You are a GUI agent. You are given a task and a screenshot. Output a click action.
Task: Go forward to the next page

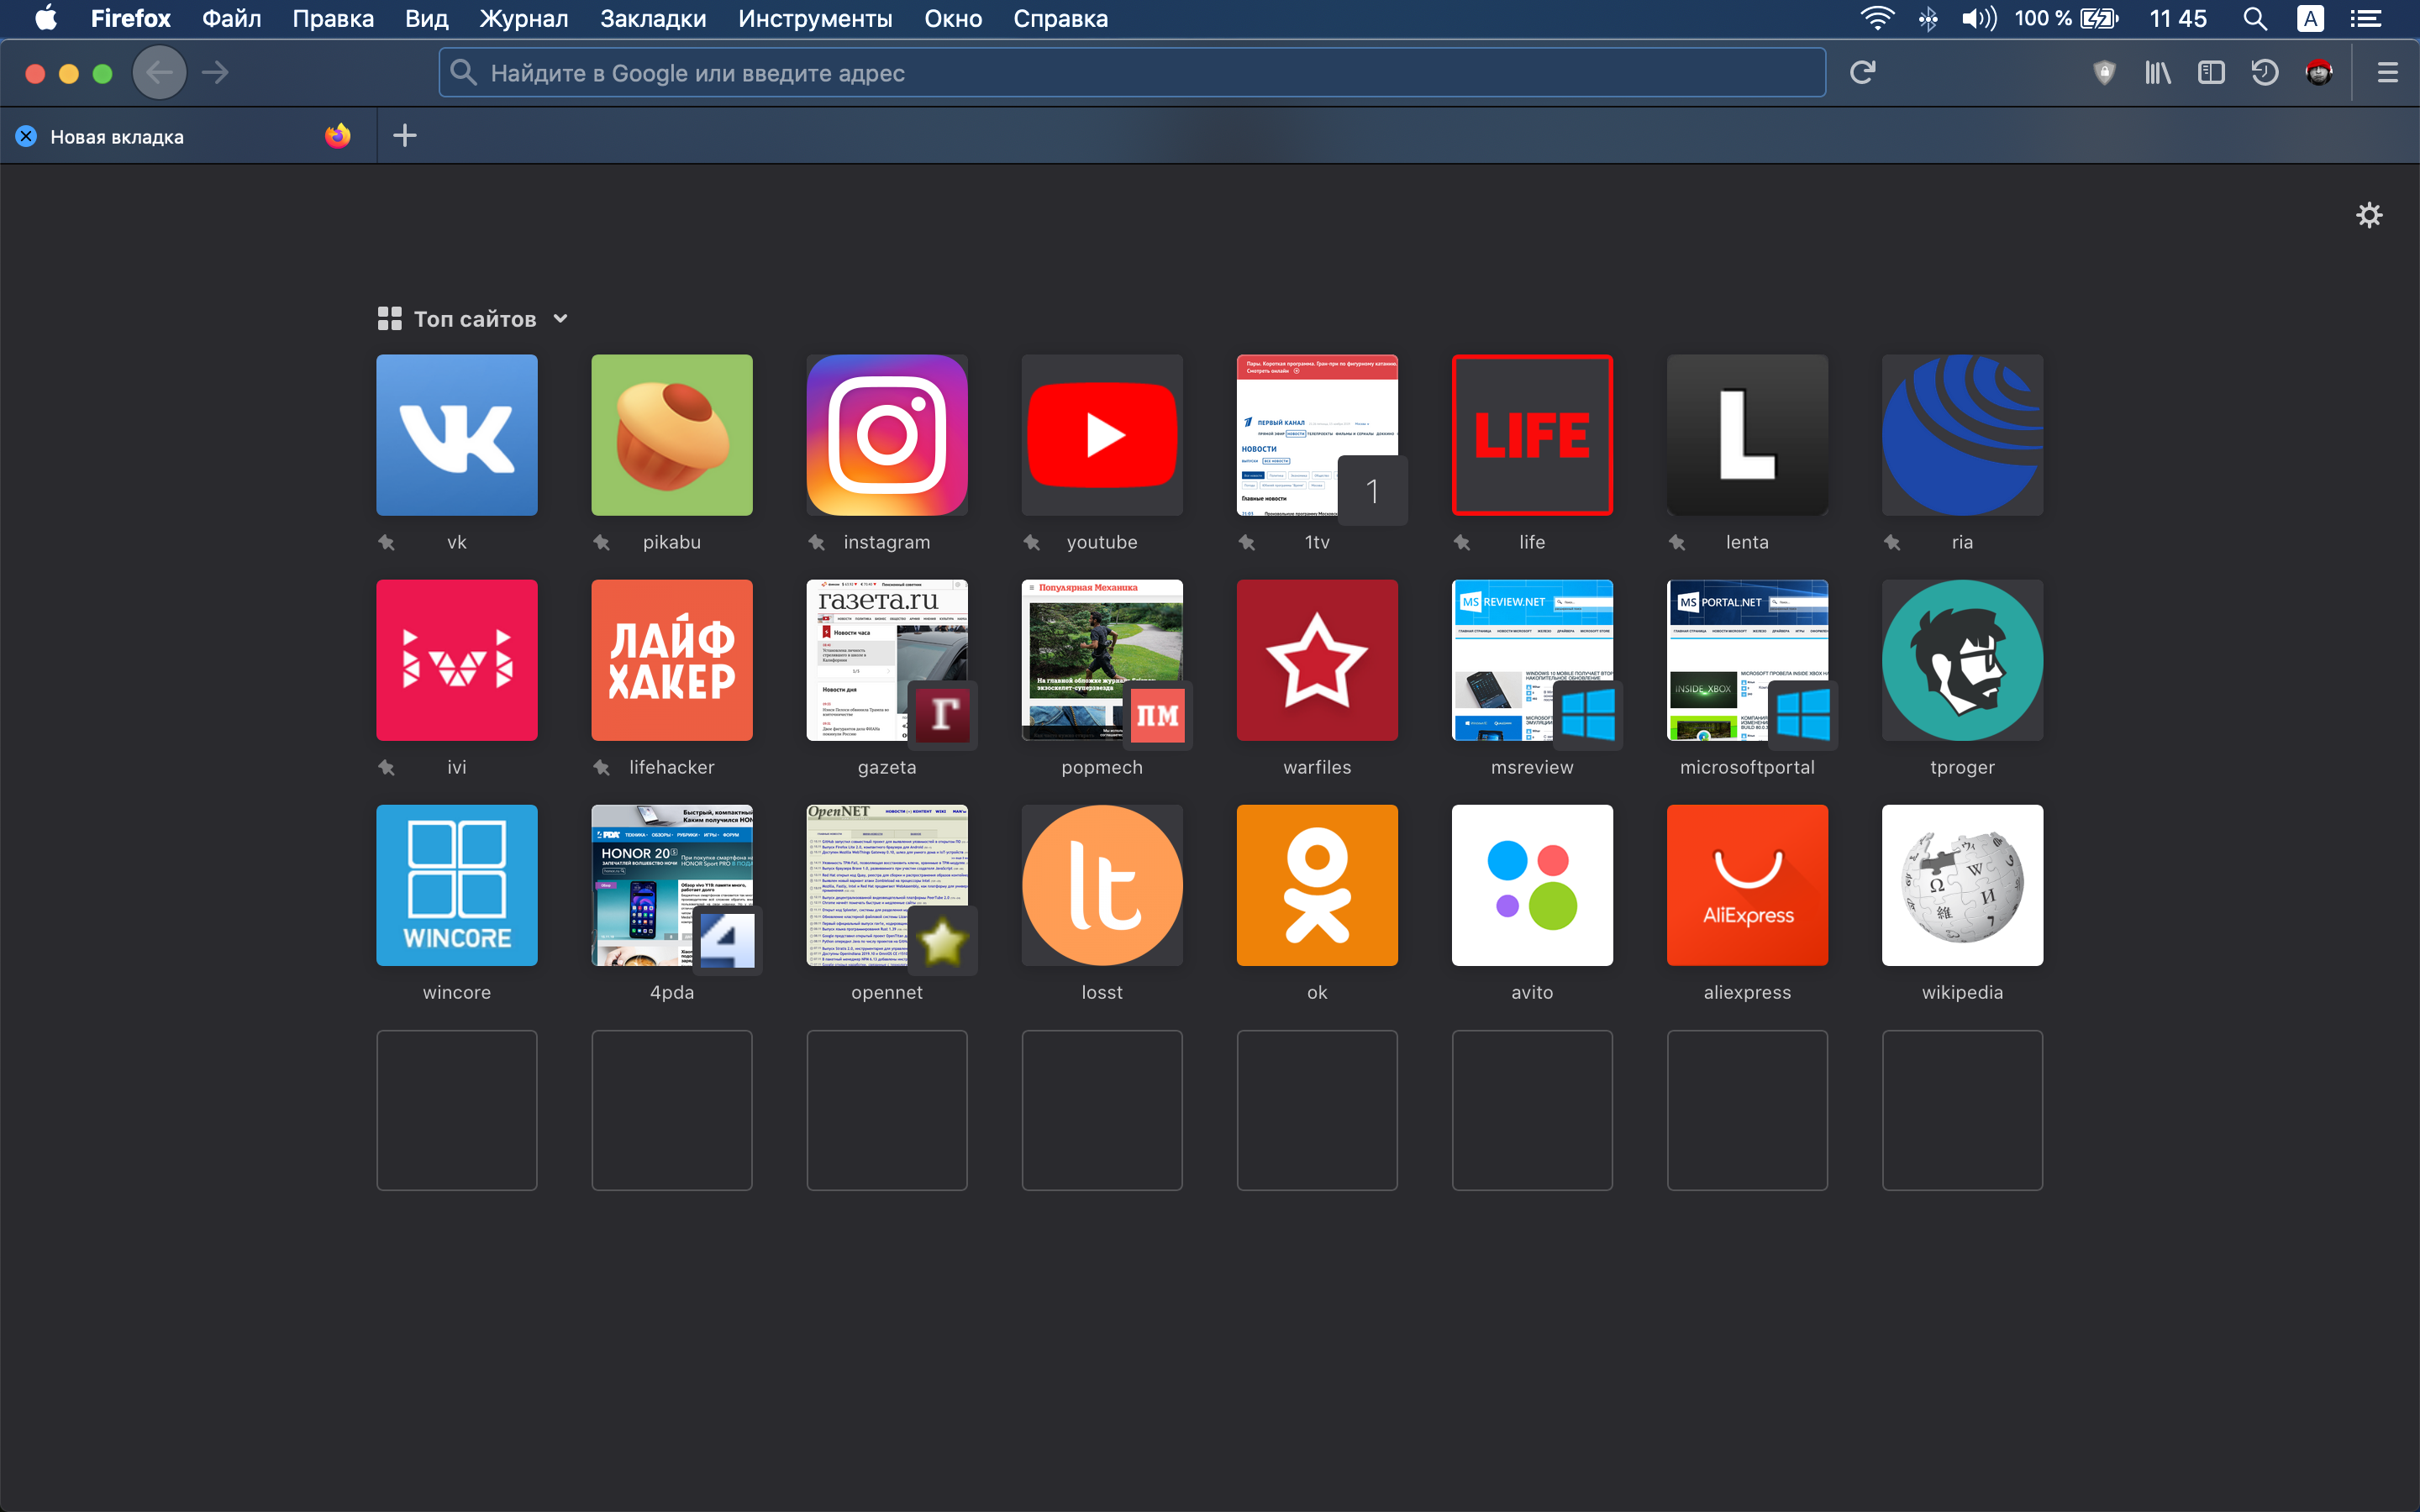pos(215,73)
